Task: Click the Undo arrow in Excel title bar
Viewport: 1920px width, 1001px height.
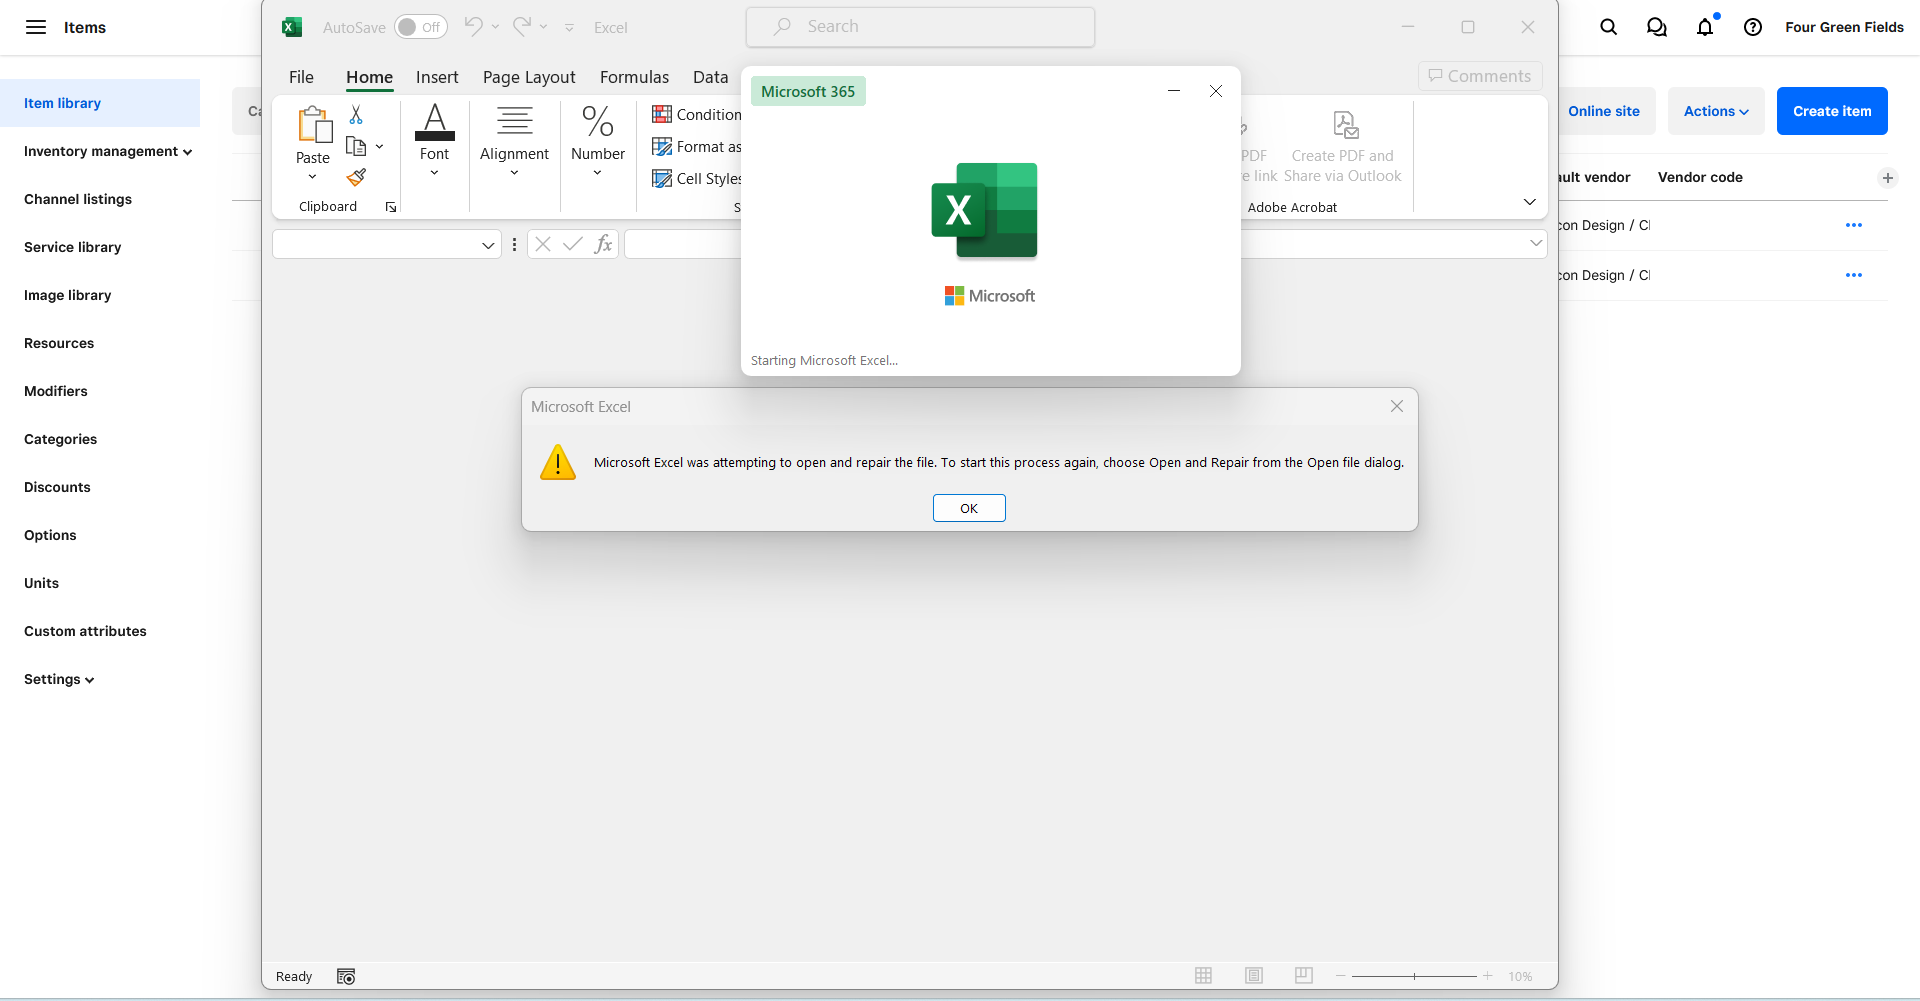Action: pos(474,27)
